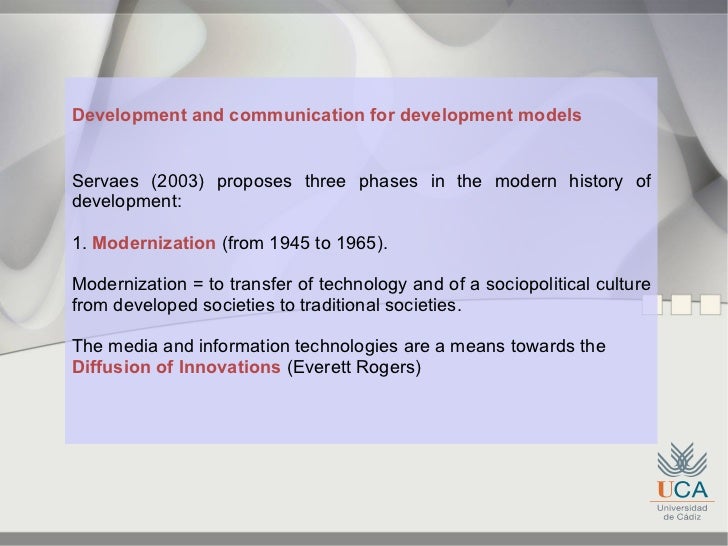This screenshot has width=728, height=546.
Task: Click the red phrase 'Diffusion of Innovations'
Action: click(x=176, y=367)
